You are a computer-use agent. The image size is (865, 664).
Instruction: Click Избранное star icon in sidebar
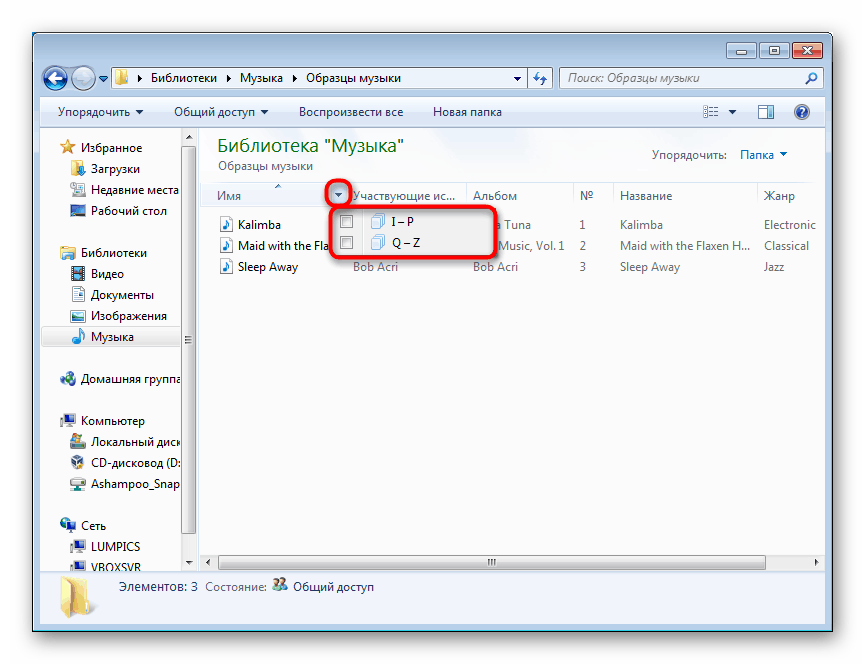click(67, 147)
